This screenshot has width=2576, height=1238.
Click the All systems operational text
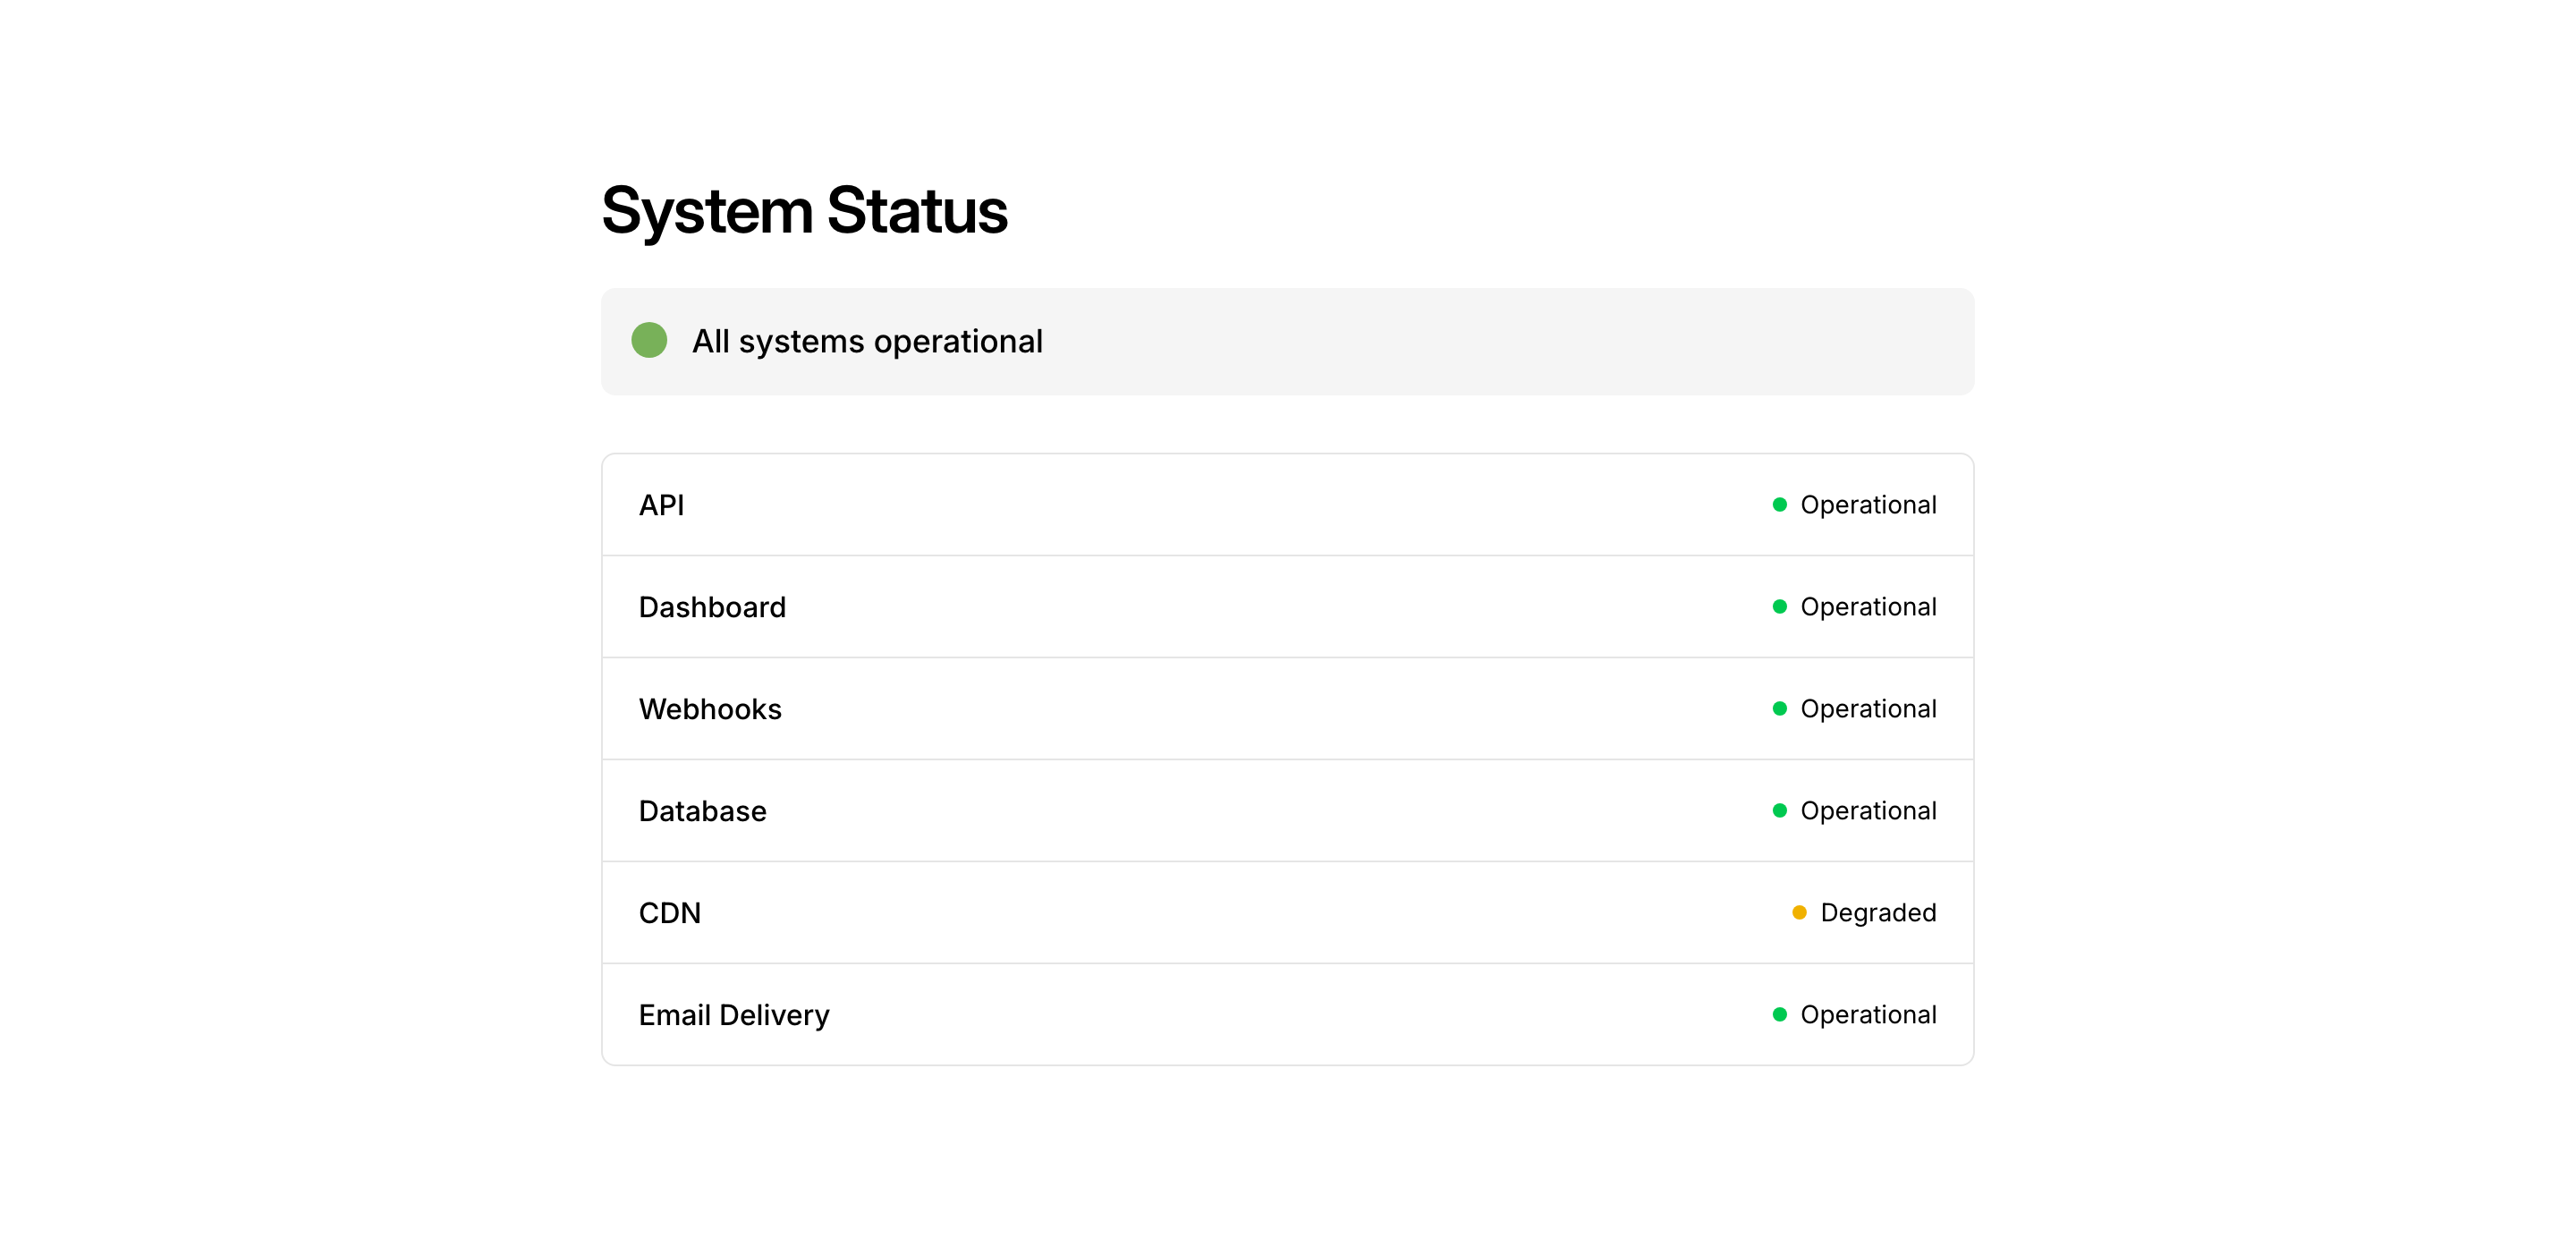click(866, 342)
